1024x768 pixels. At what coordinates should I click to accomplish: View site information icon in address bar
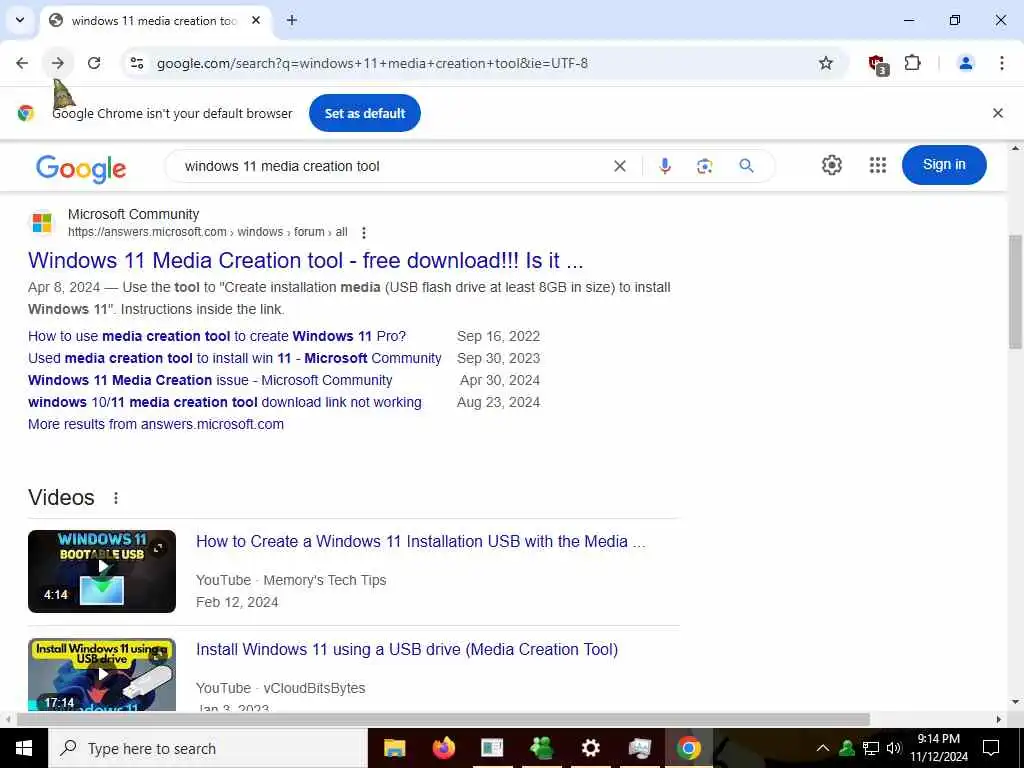[136, 63]
